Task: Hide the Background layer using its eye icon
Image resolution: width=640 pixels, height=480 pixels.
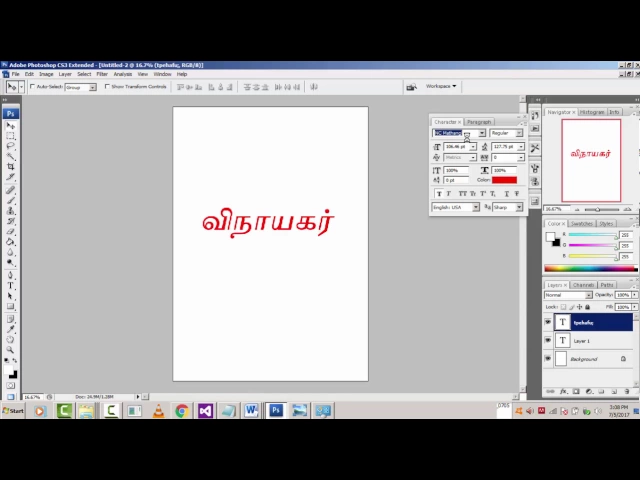Action: click(x=547, y=359)
